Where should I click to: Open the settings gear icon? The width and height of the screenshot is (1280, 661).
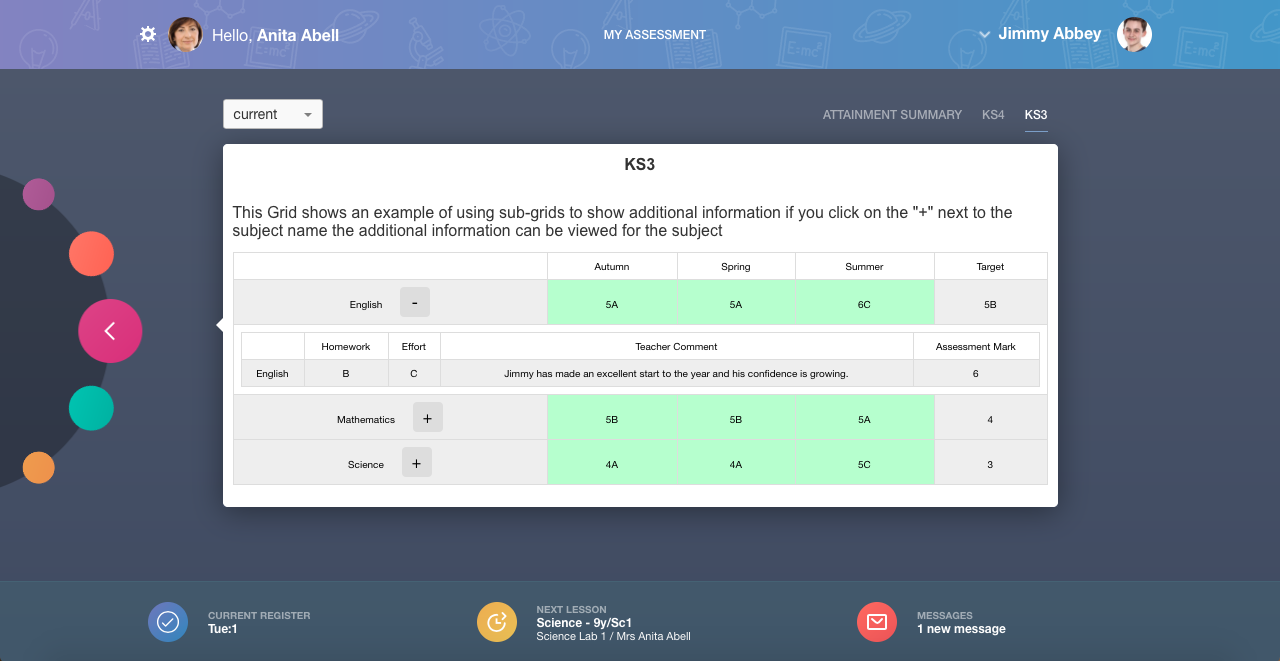(x=148, y=34)
